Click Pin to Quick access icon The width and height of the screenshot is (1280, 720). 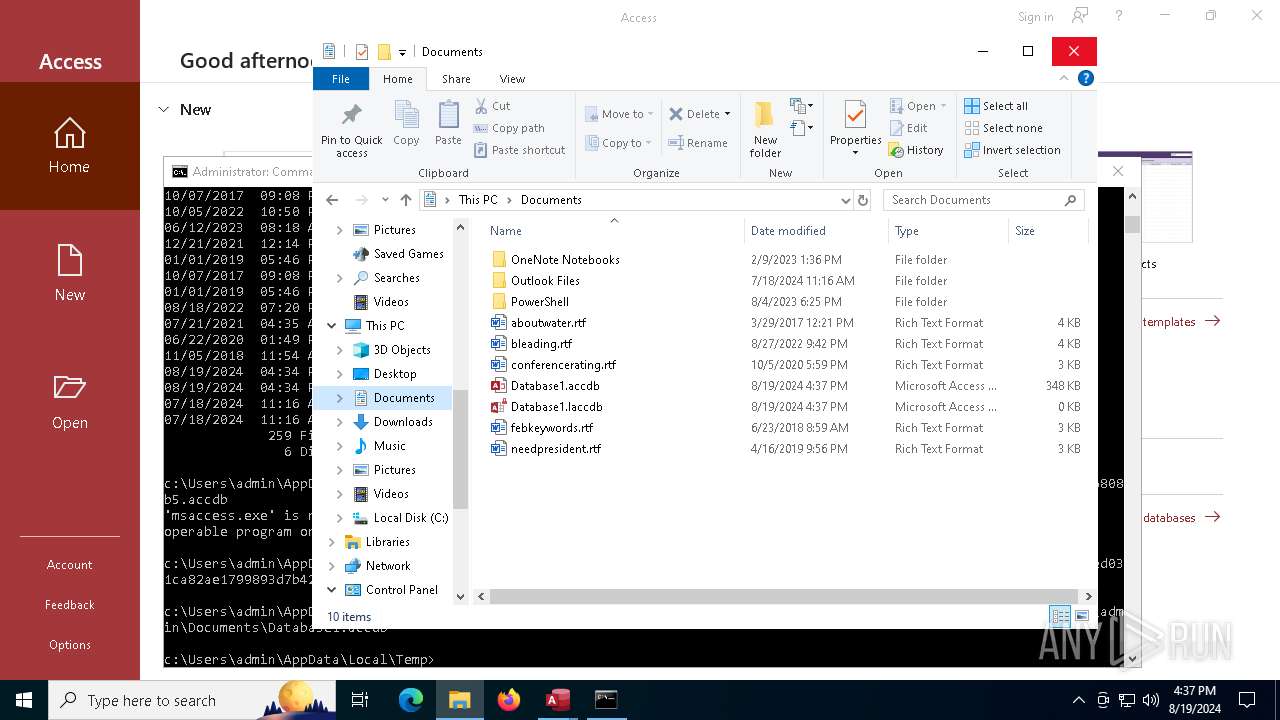click(351, 115)
